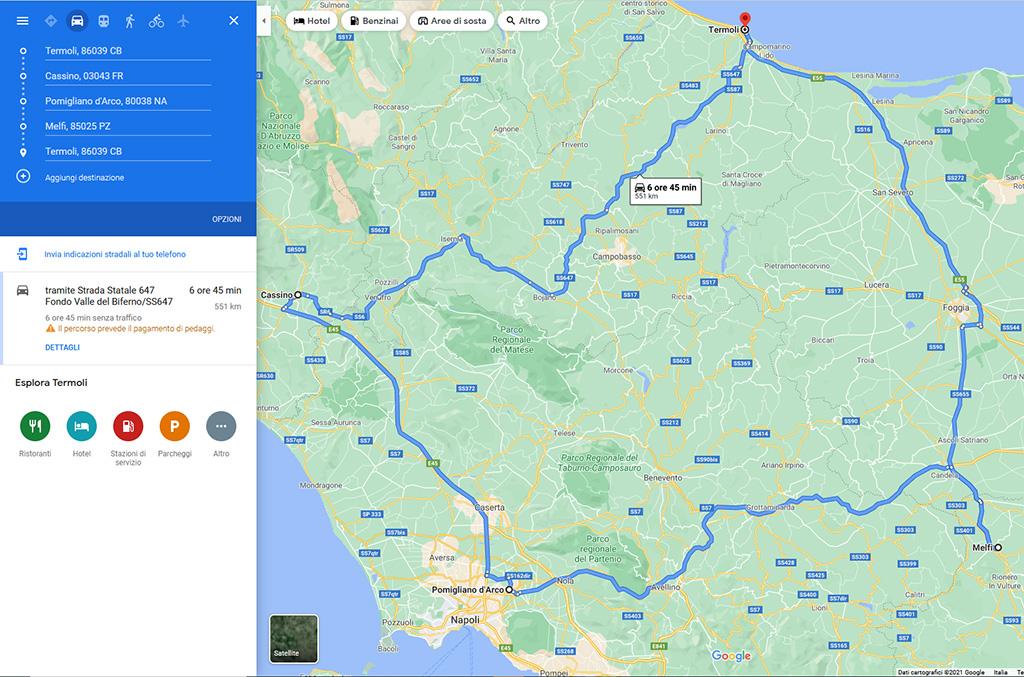1024x677 pixels.
Task: Filter map by Hotel chip
Action: 311,21
